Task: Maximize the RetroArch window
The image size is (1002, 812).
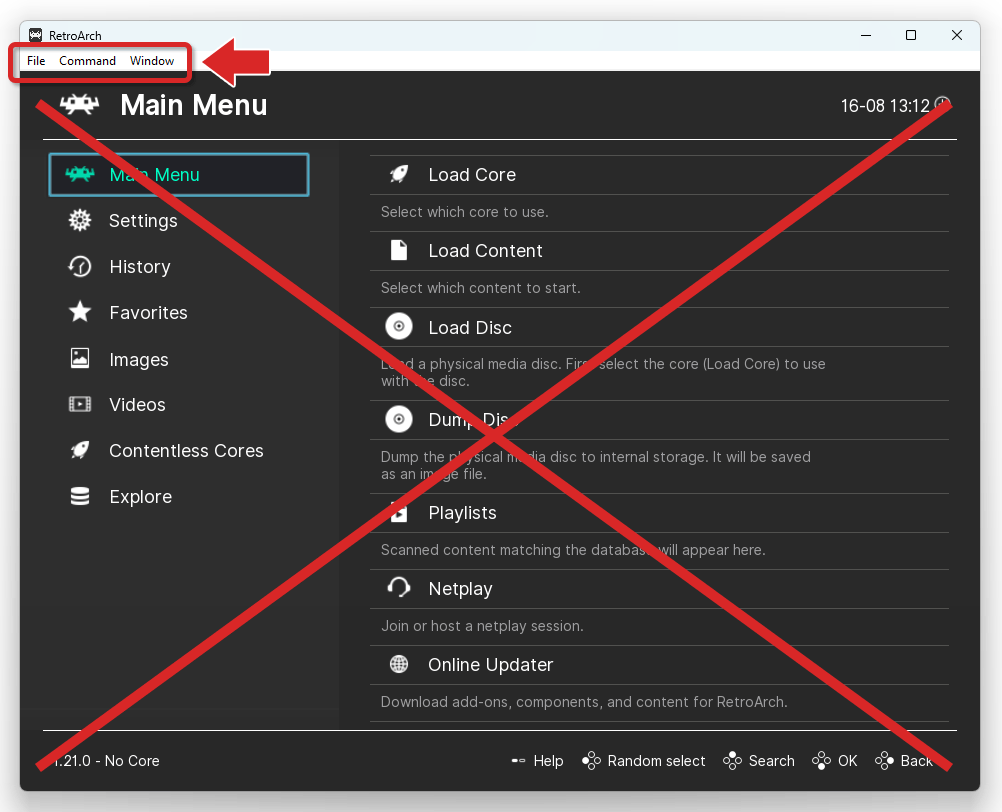Action: [x=911, y=35]
